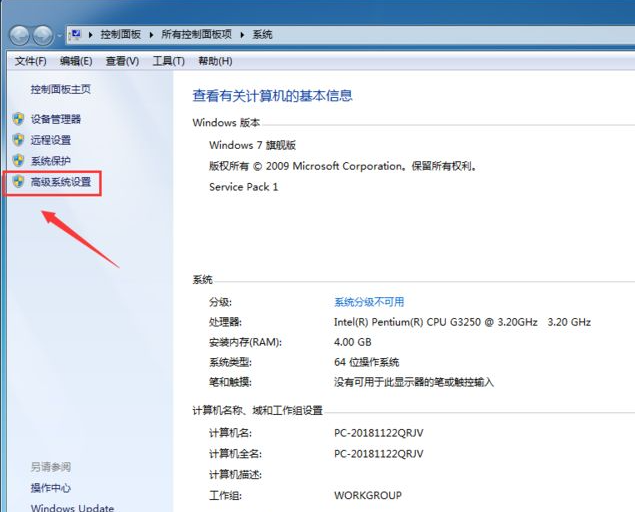Screen dimensions: 635x512
Task: Click the shield icon beside 高级系统设置
Action: tap(18, 182)
